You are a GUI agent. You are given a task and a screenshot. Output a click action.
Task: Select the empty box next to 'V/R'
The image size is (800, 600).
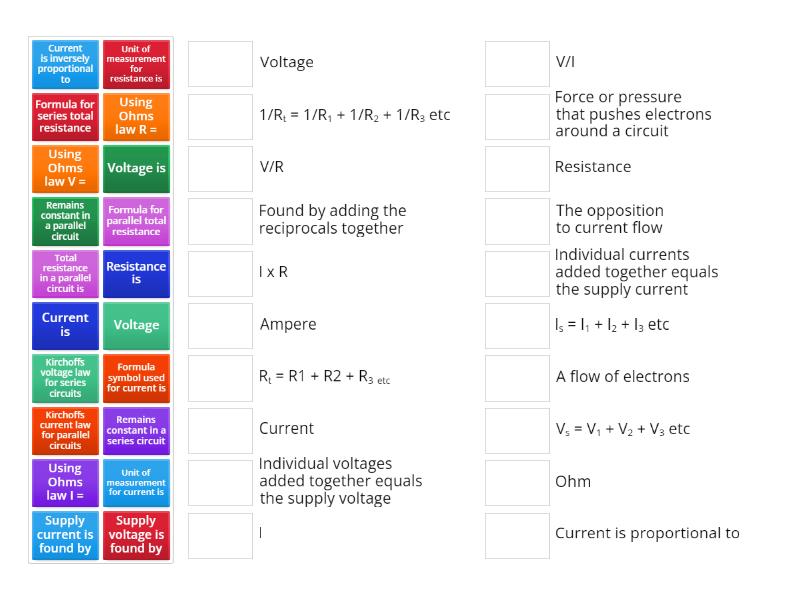(220, 168)
